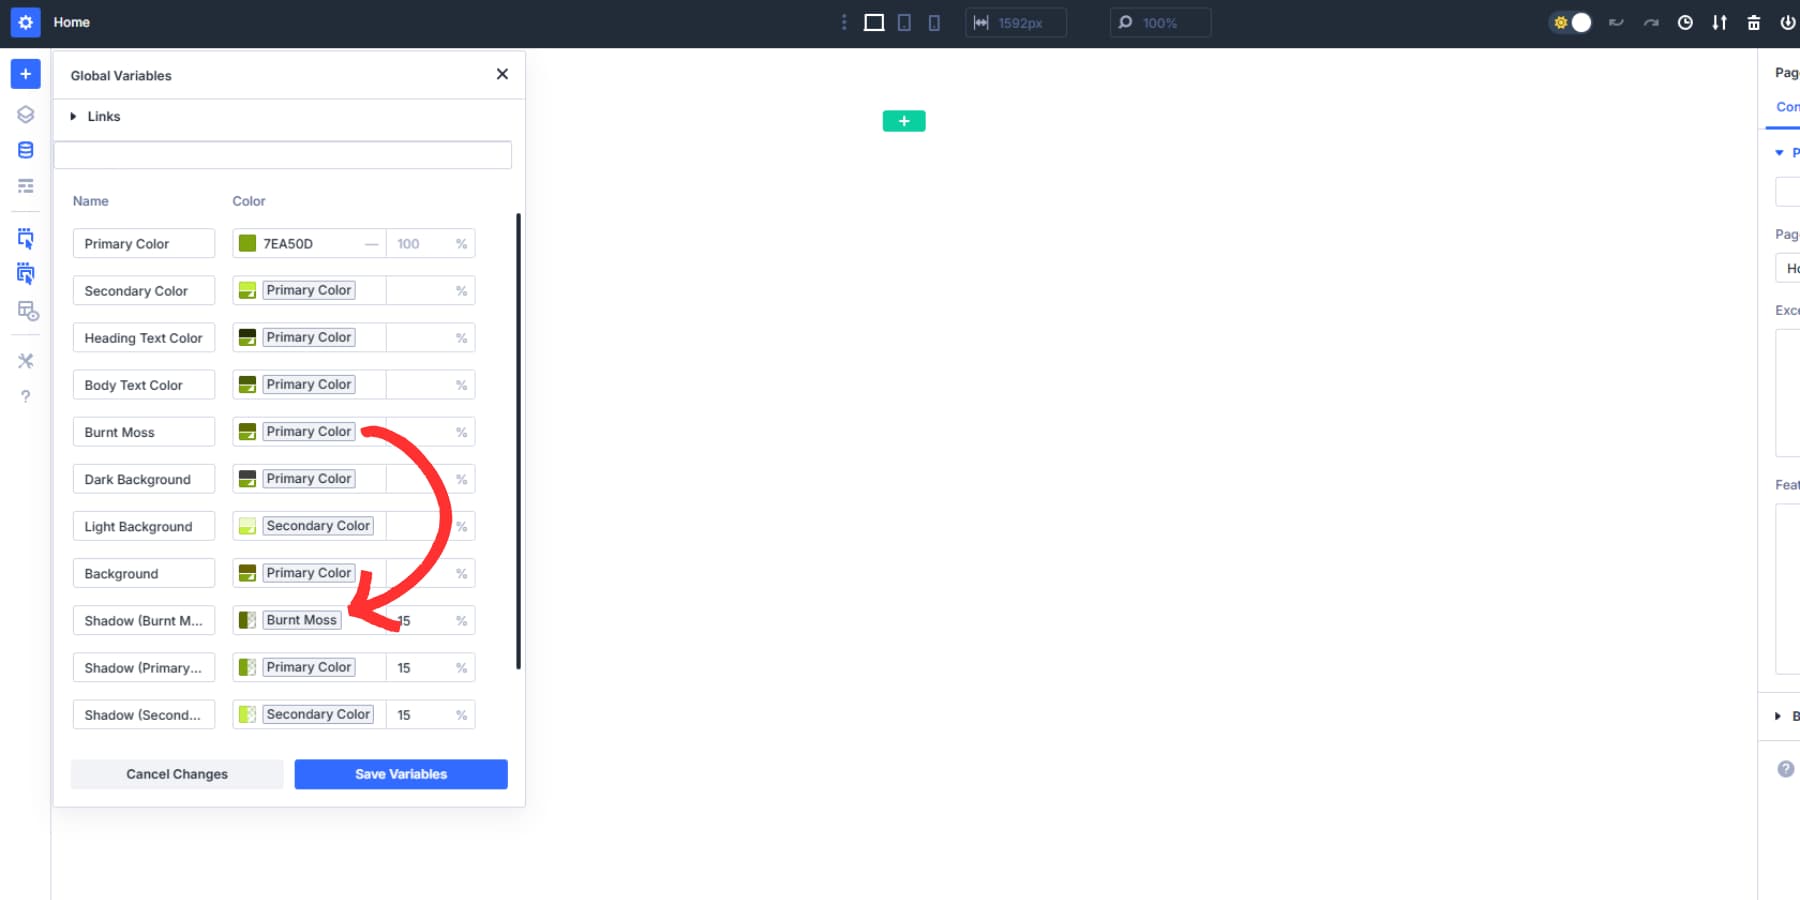Open the Add element panel
The height and width of the screenshot is (900, 1800).
[x=25, y=73]
